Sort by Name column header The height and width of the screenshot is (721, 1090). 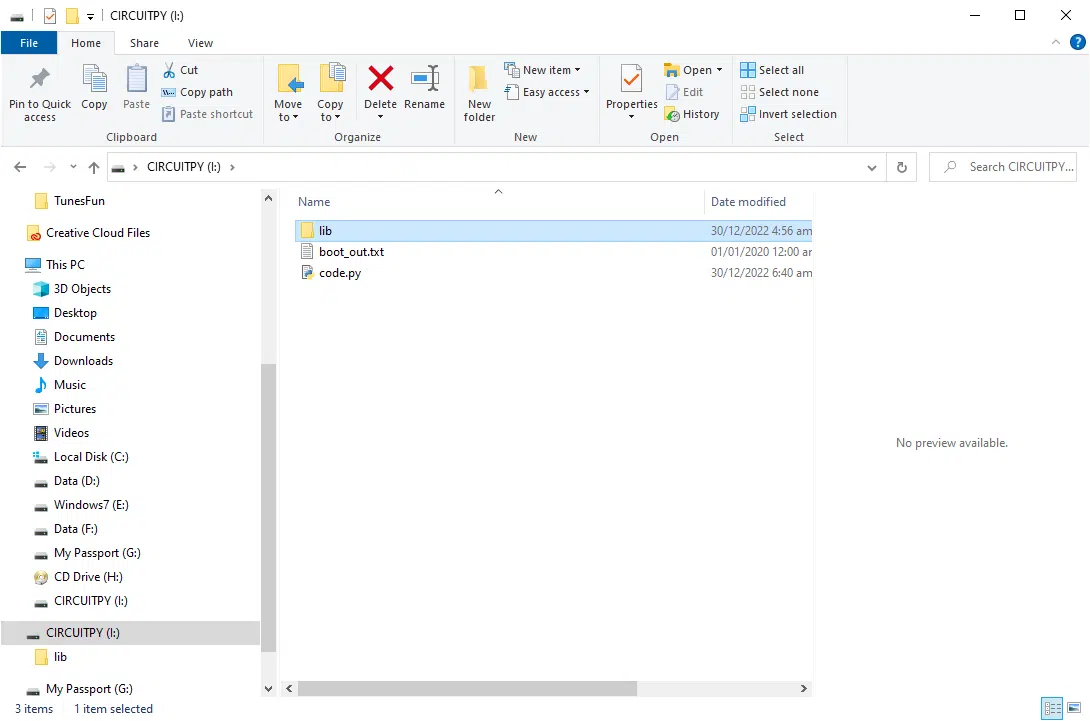pos(314,202)
